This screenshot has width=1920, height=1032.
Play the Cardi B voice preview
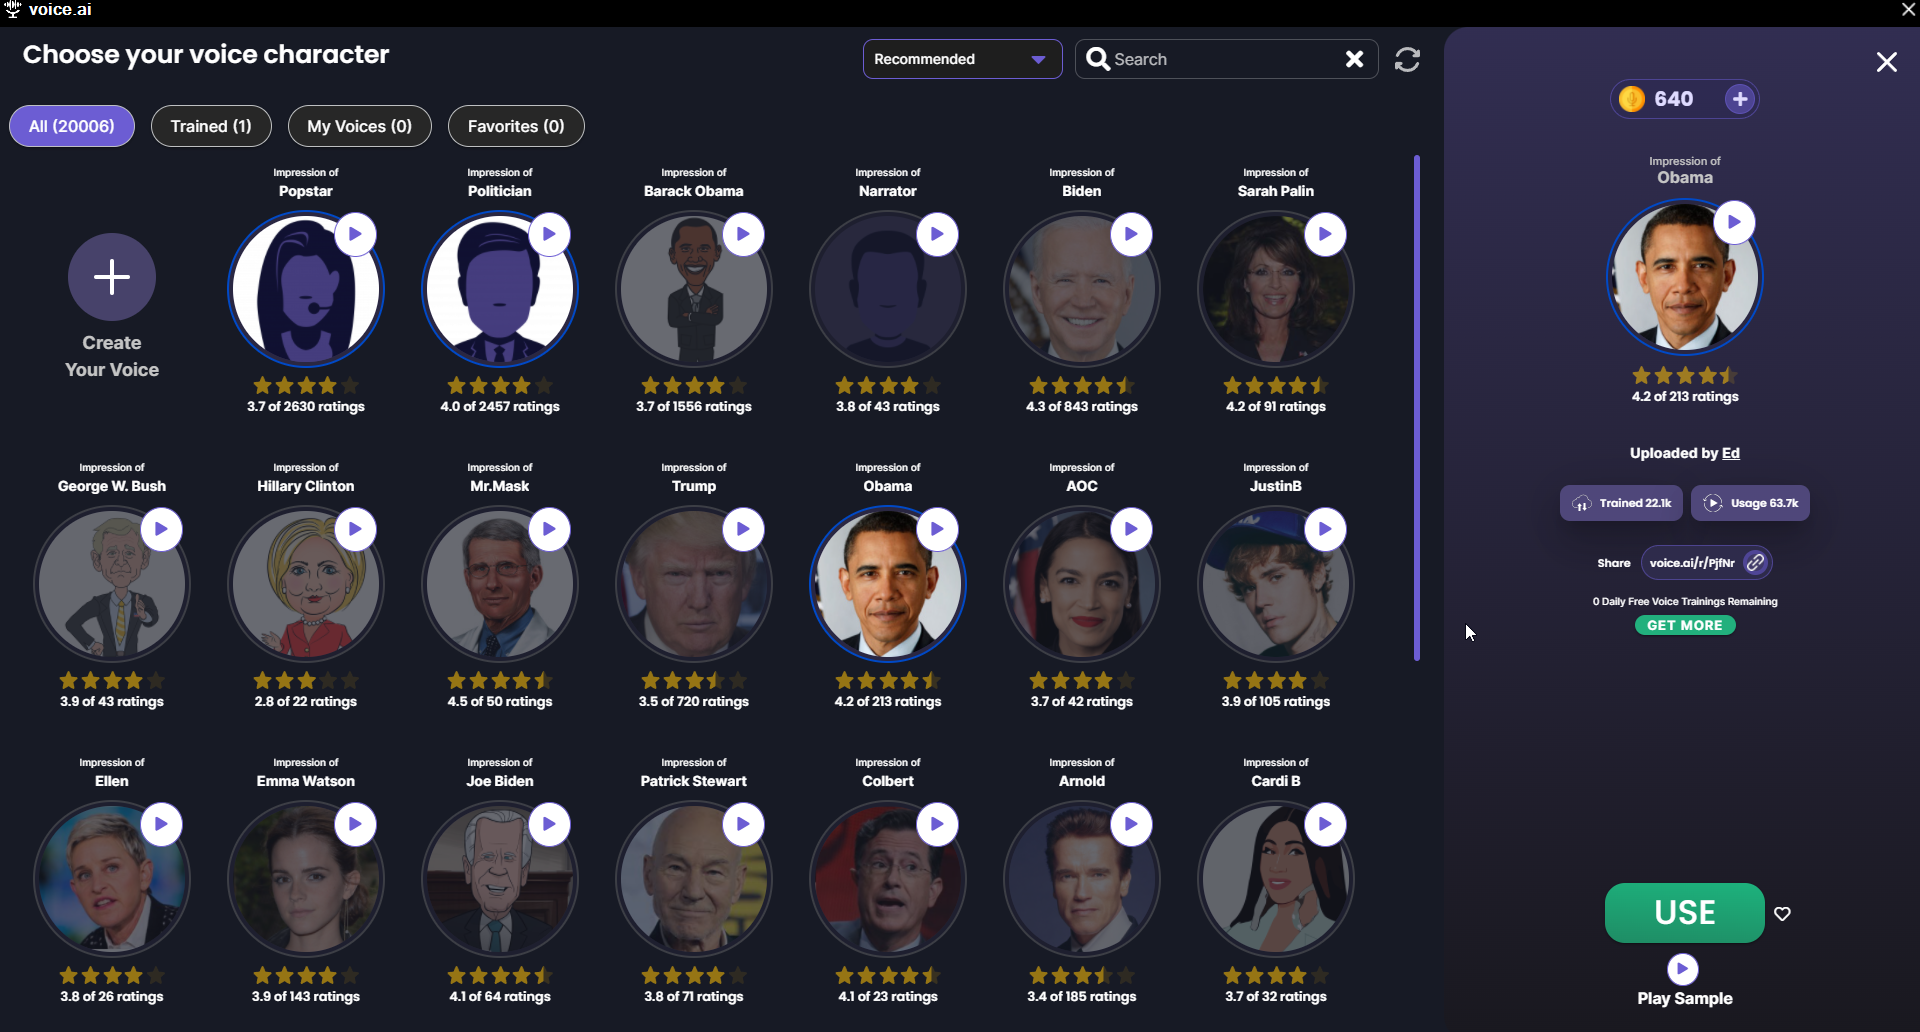click(1325, 825)
